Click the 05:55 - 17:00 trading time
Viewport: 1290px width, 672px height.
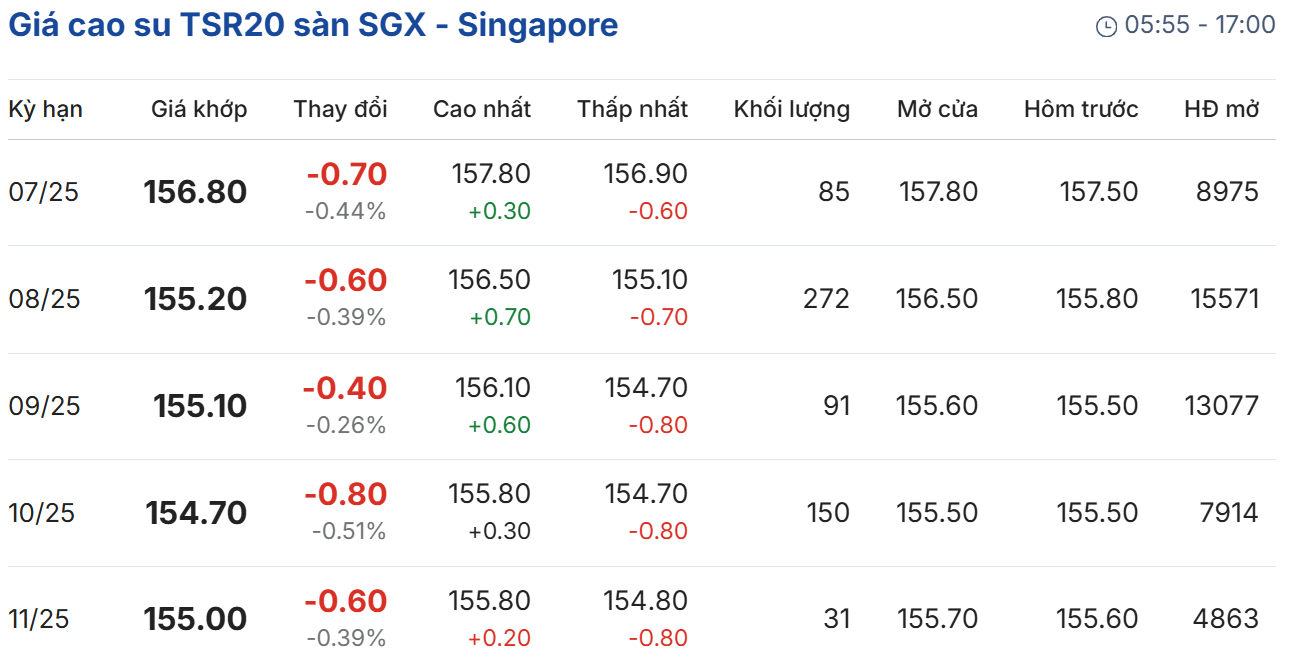(x=1200, y=25)
